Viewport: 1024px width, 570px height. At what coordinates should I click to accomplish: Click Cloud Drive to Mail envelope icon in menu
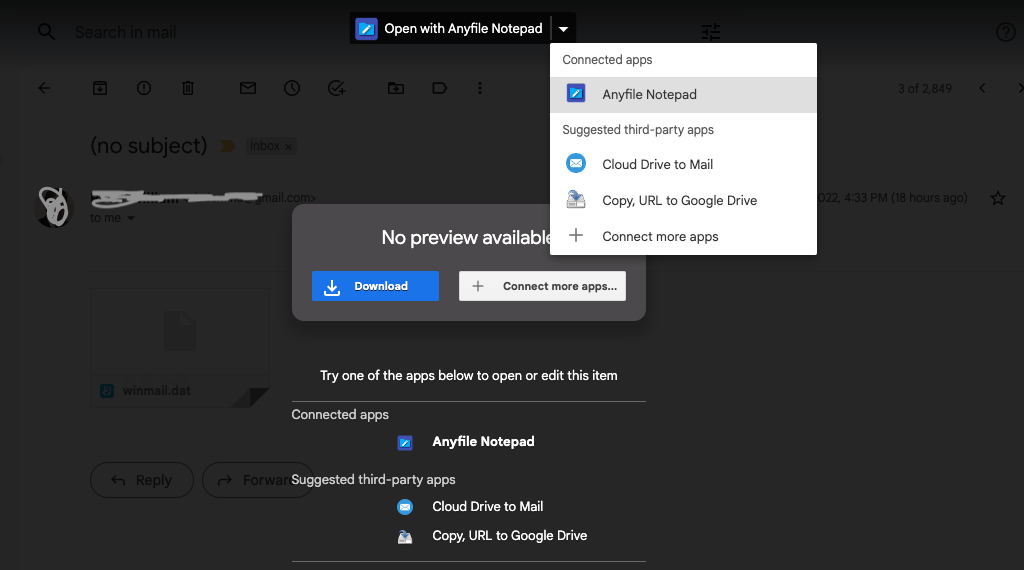(576, 163)
